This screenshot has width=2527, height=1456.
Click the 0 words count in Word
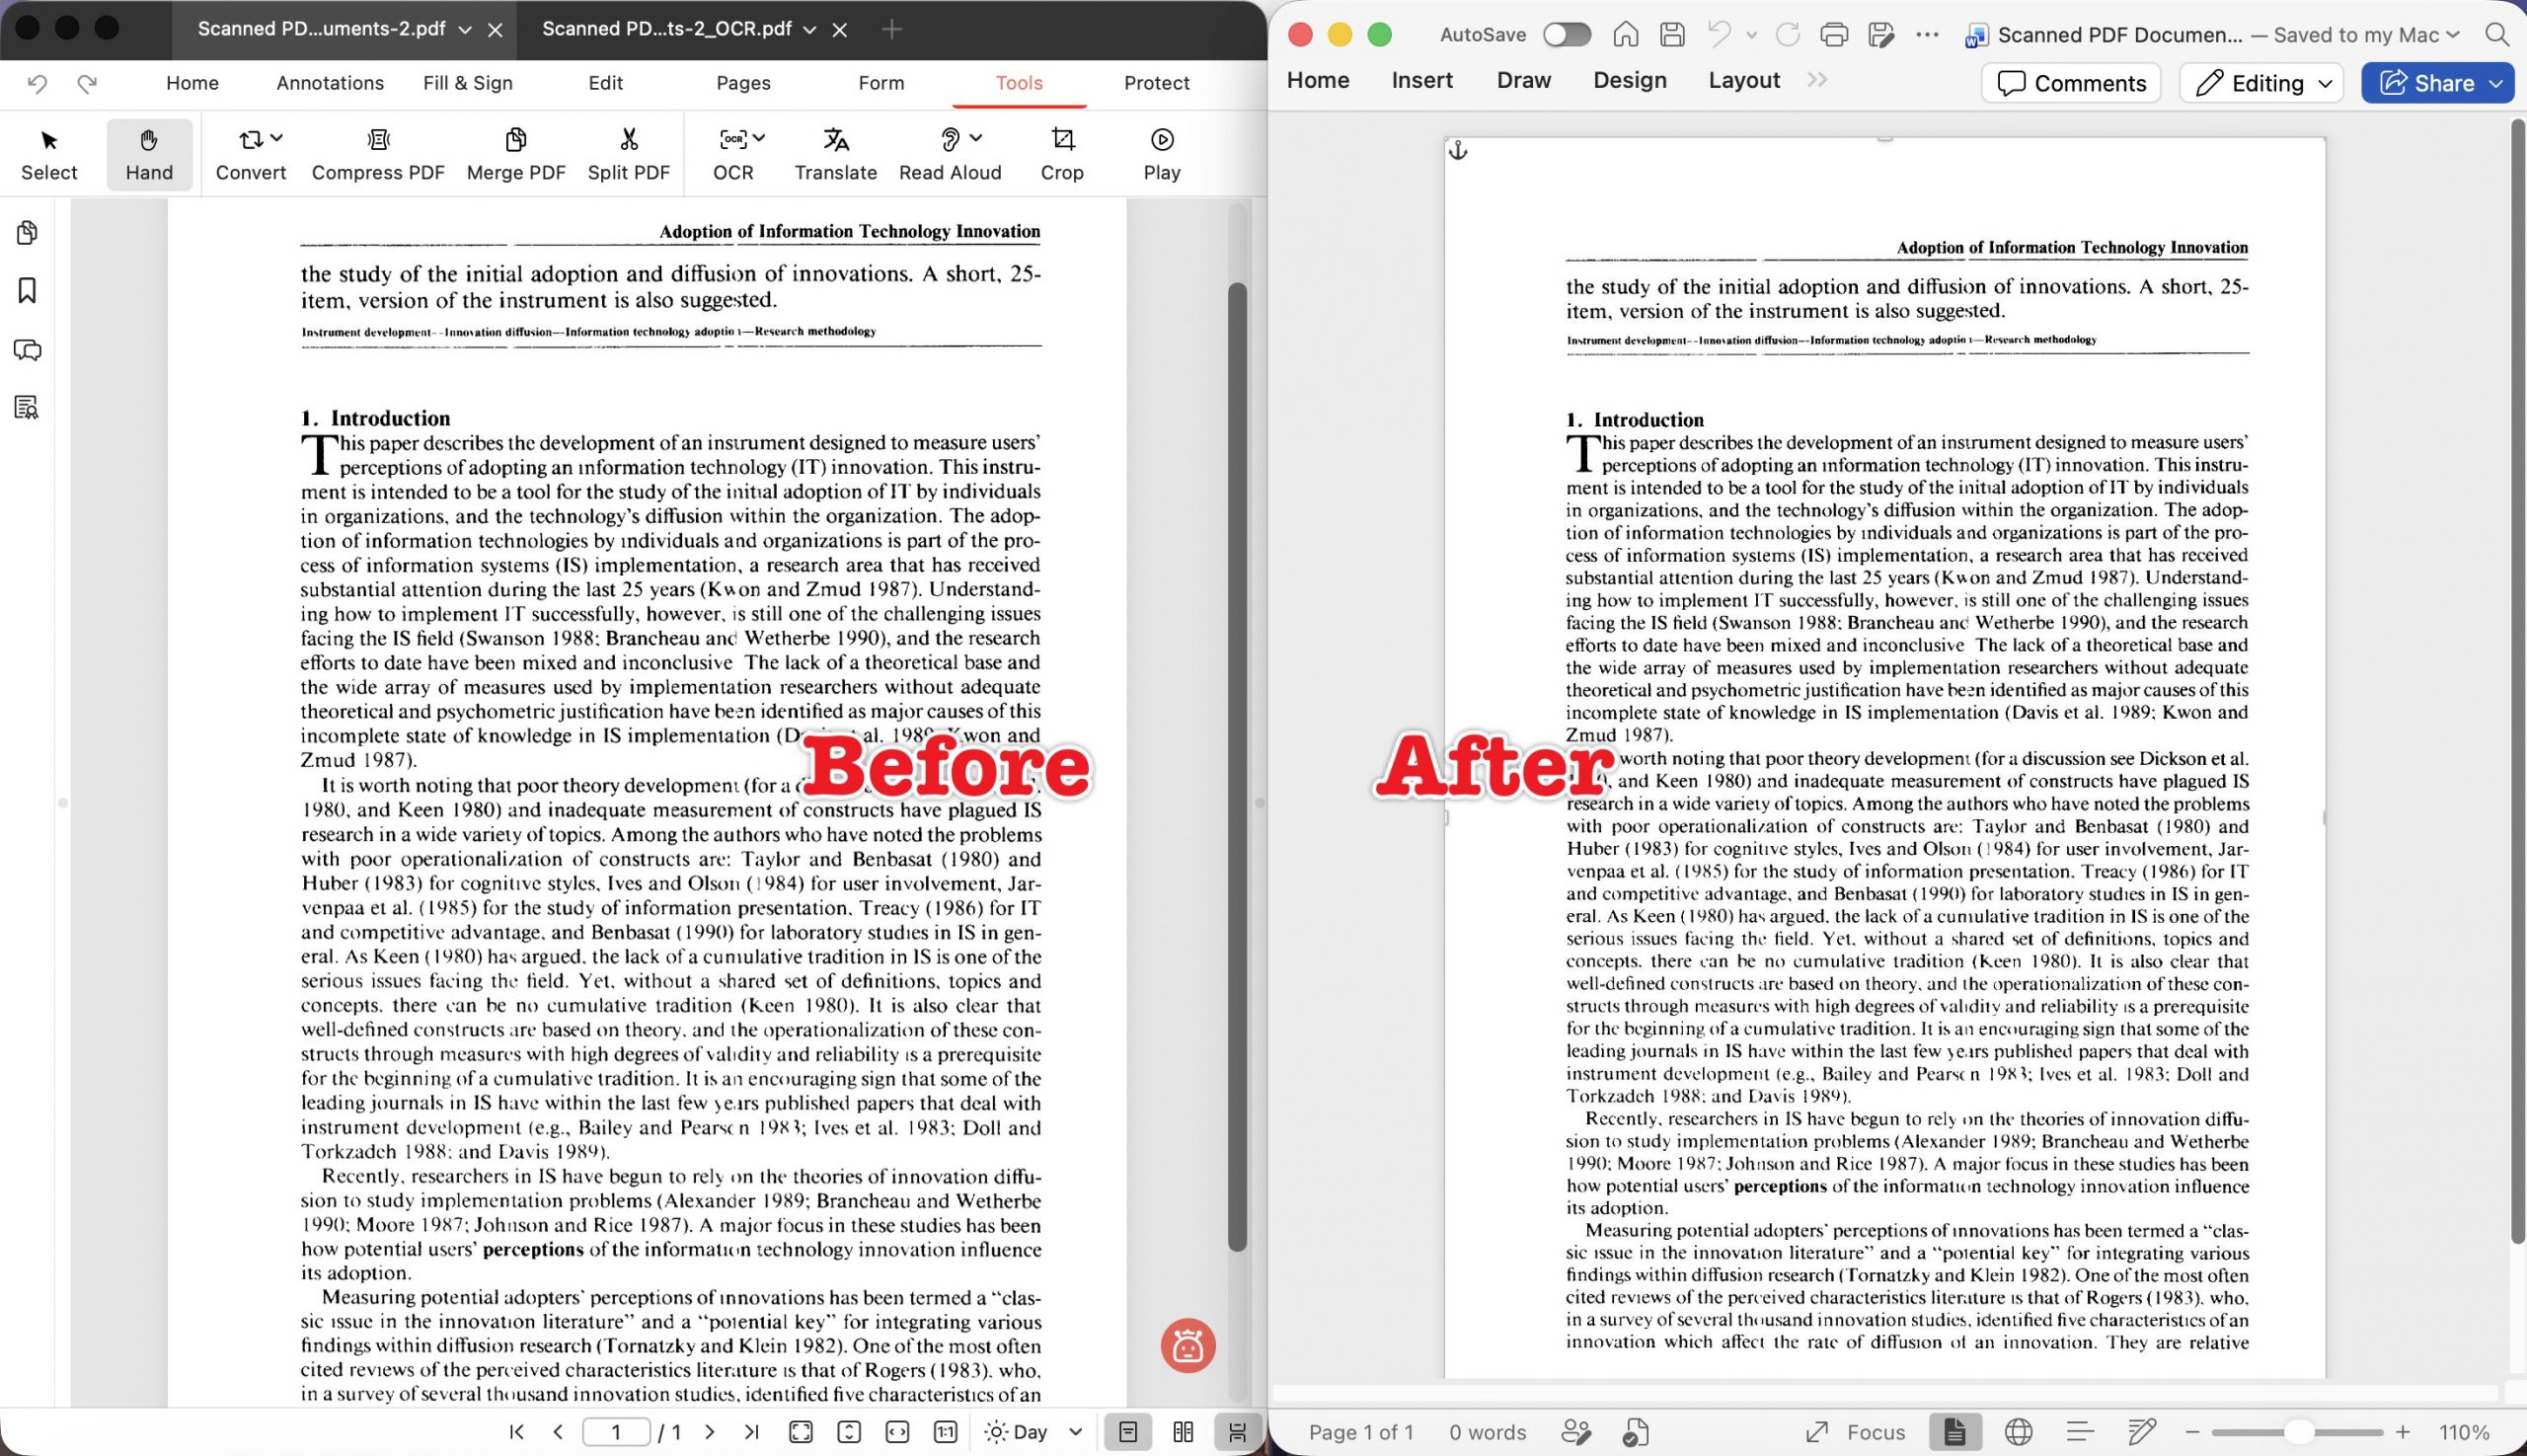[1488, 1432]
